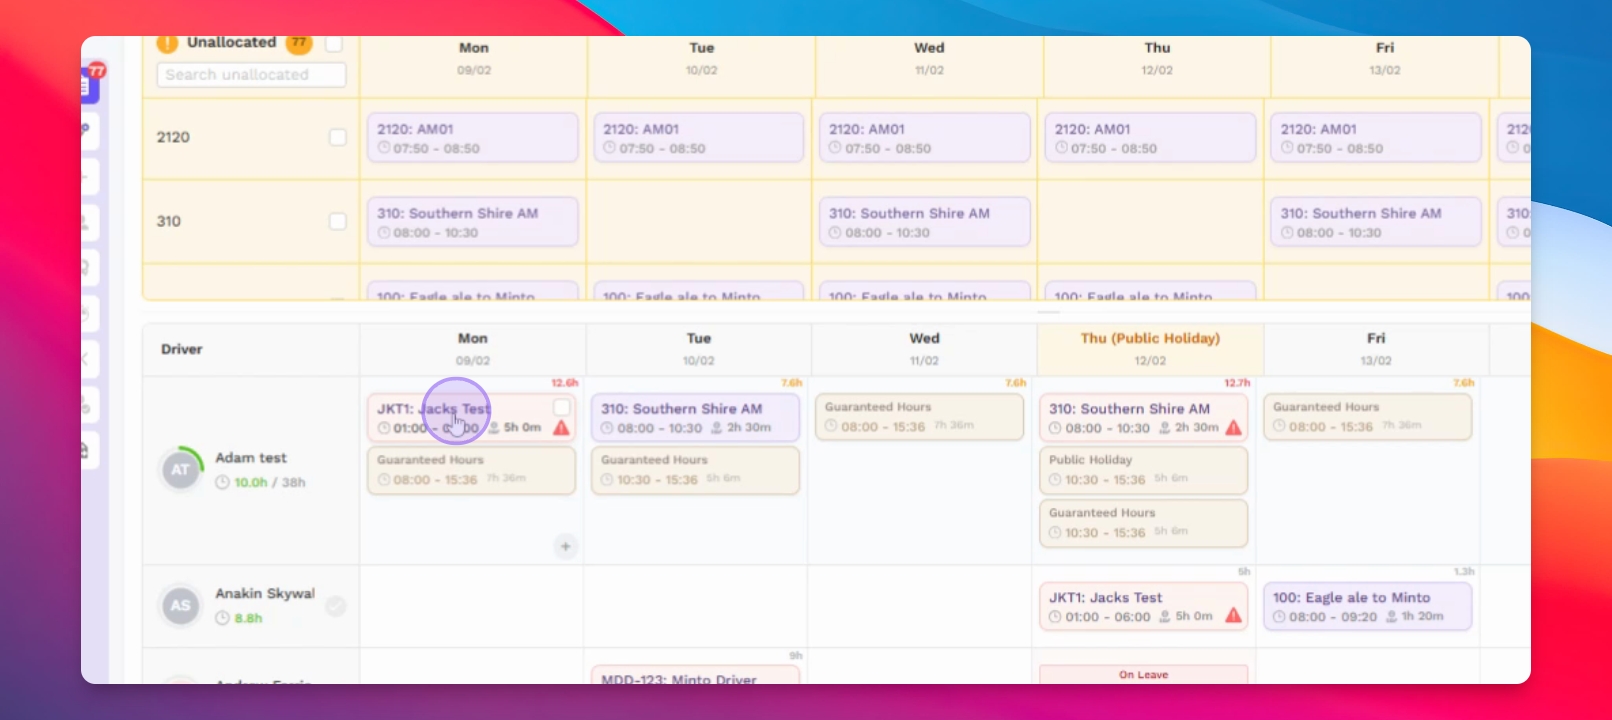1612x720 pixels.
Task: Open unallocated 310: Southern Shire AM on Wednesday
Action: click(925, 222)
